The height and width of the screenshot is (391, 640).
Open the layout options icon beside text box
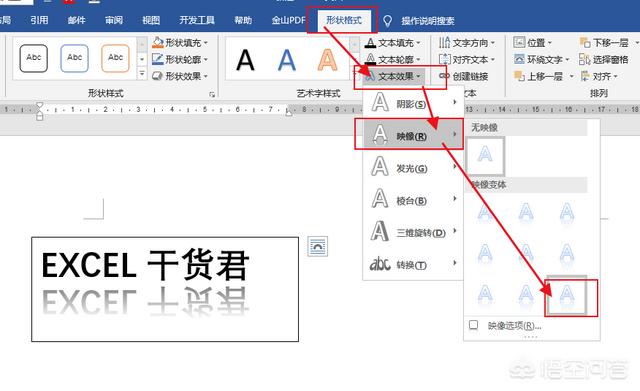(318, 247)
